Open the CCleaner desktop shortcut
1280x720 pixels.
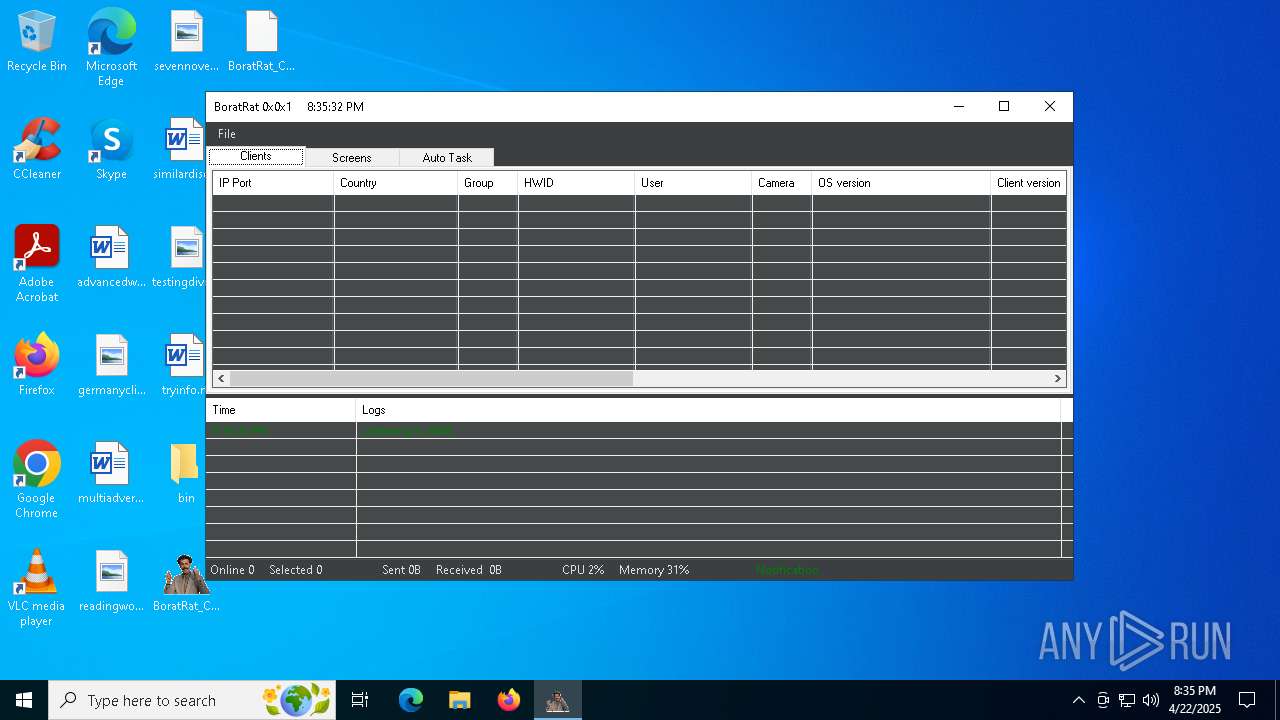37,149
